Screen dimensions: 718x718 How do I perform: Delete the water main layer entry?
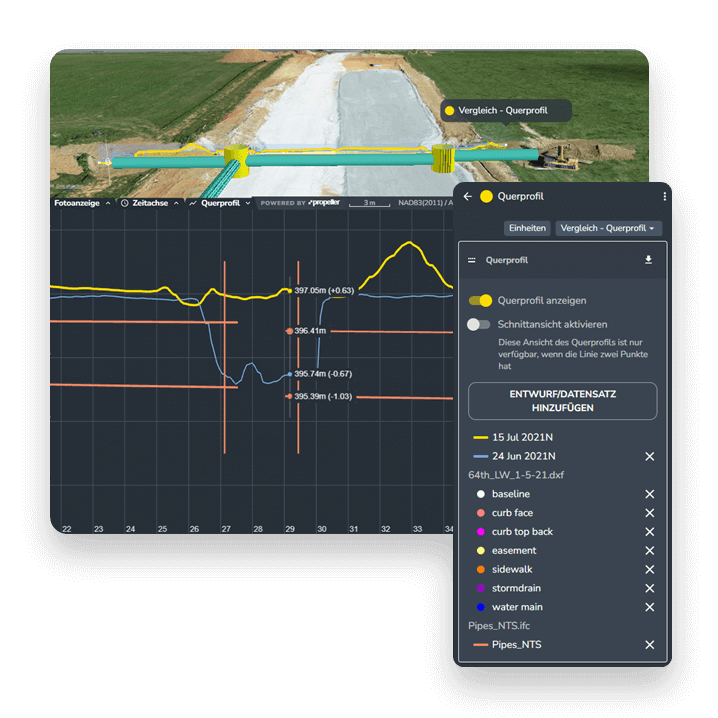coord(649,607)
